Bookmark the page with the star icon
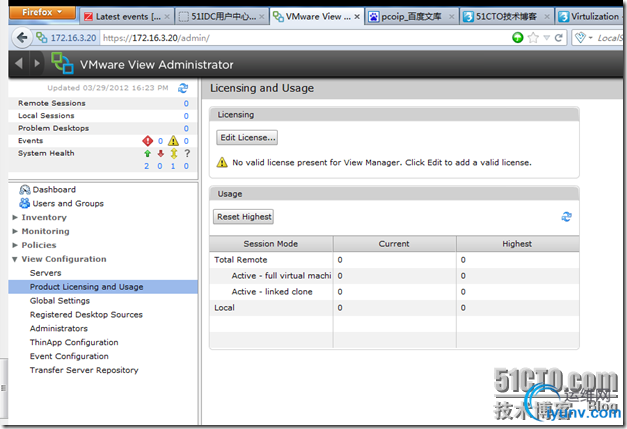This screenshot has height=429, width=627. (x=533, y=38)
